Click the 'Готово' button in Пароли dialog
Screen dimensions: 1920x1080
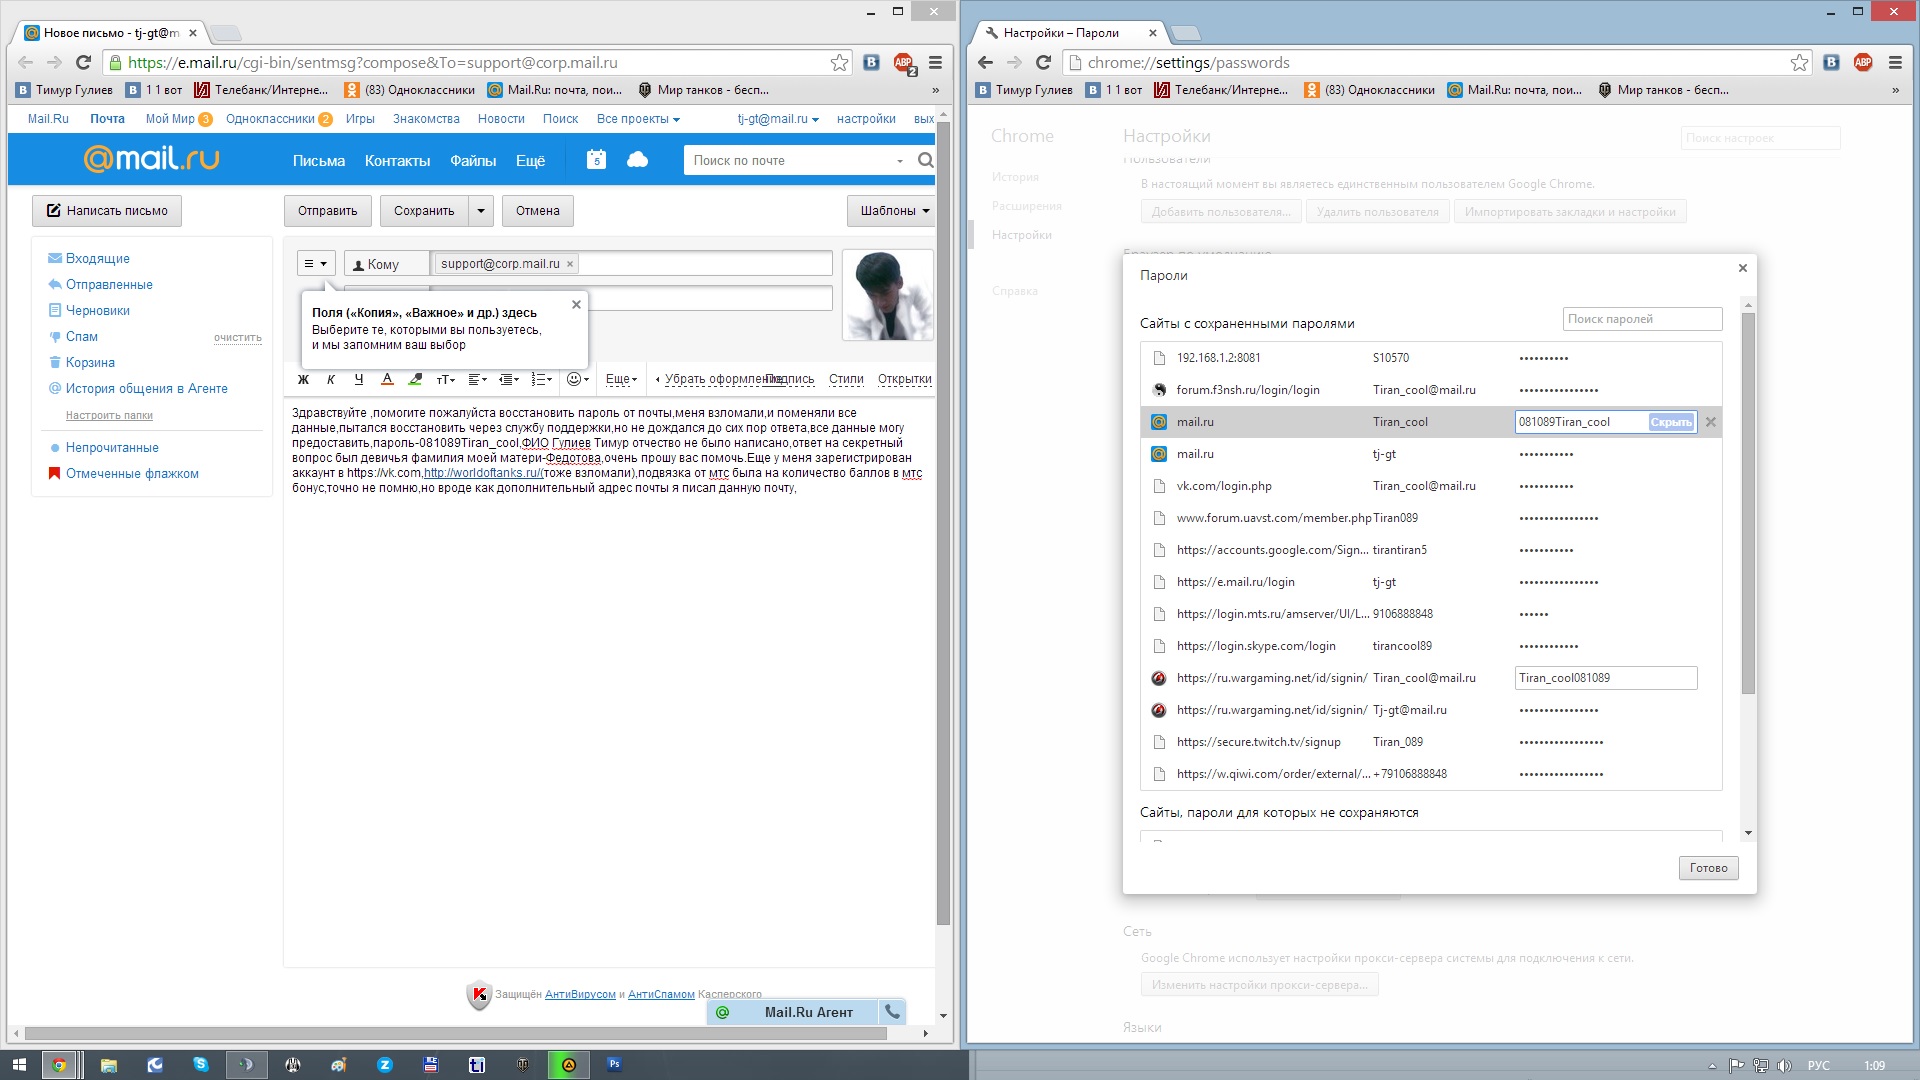1709,868
